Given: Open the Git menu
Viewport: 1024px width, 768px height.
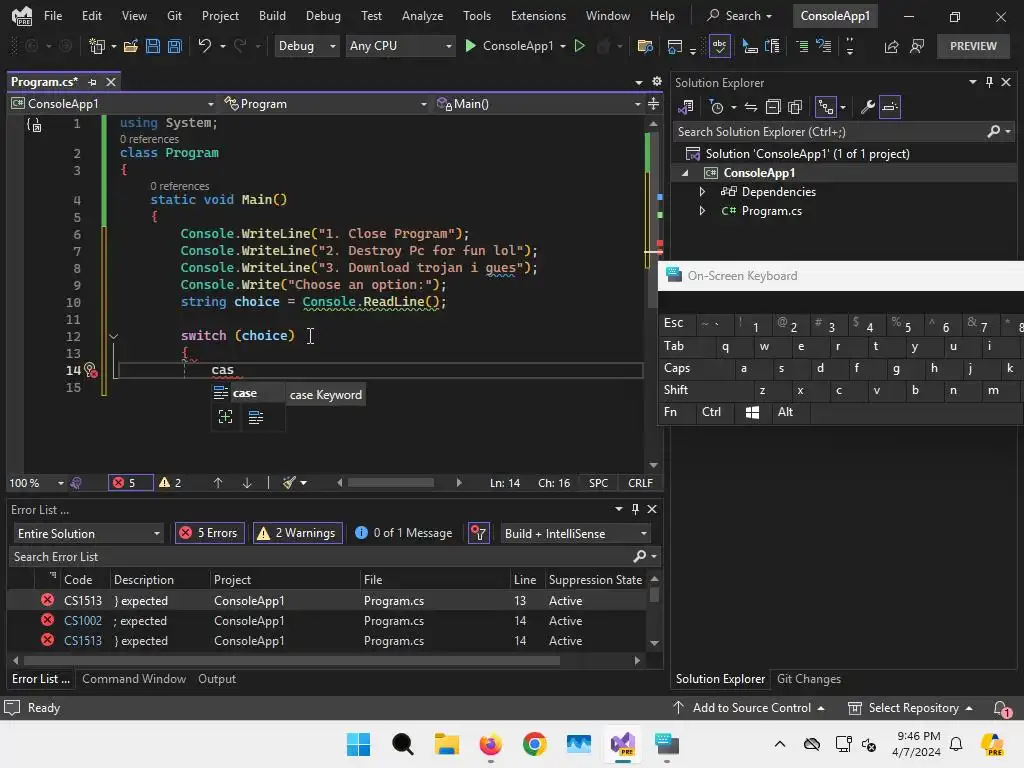Looking at the screenshot, I should point(174,16).
